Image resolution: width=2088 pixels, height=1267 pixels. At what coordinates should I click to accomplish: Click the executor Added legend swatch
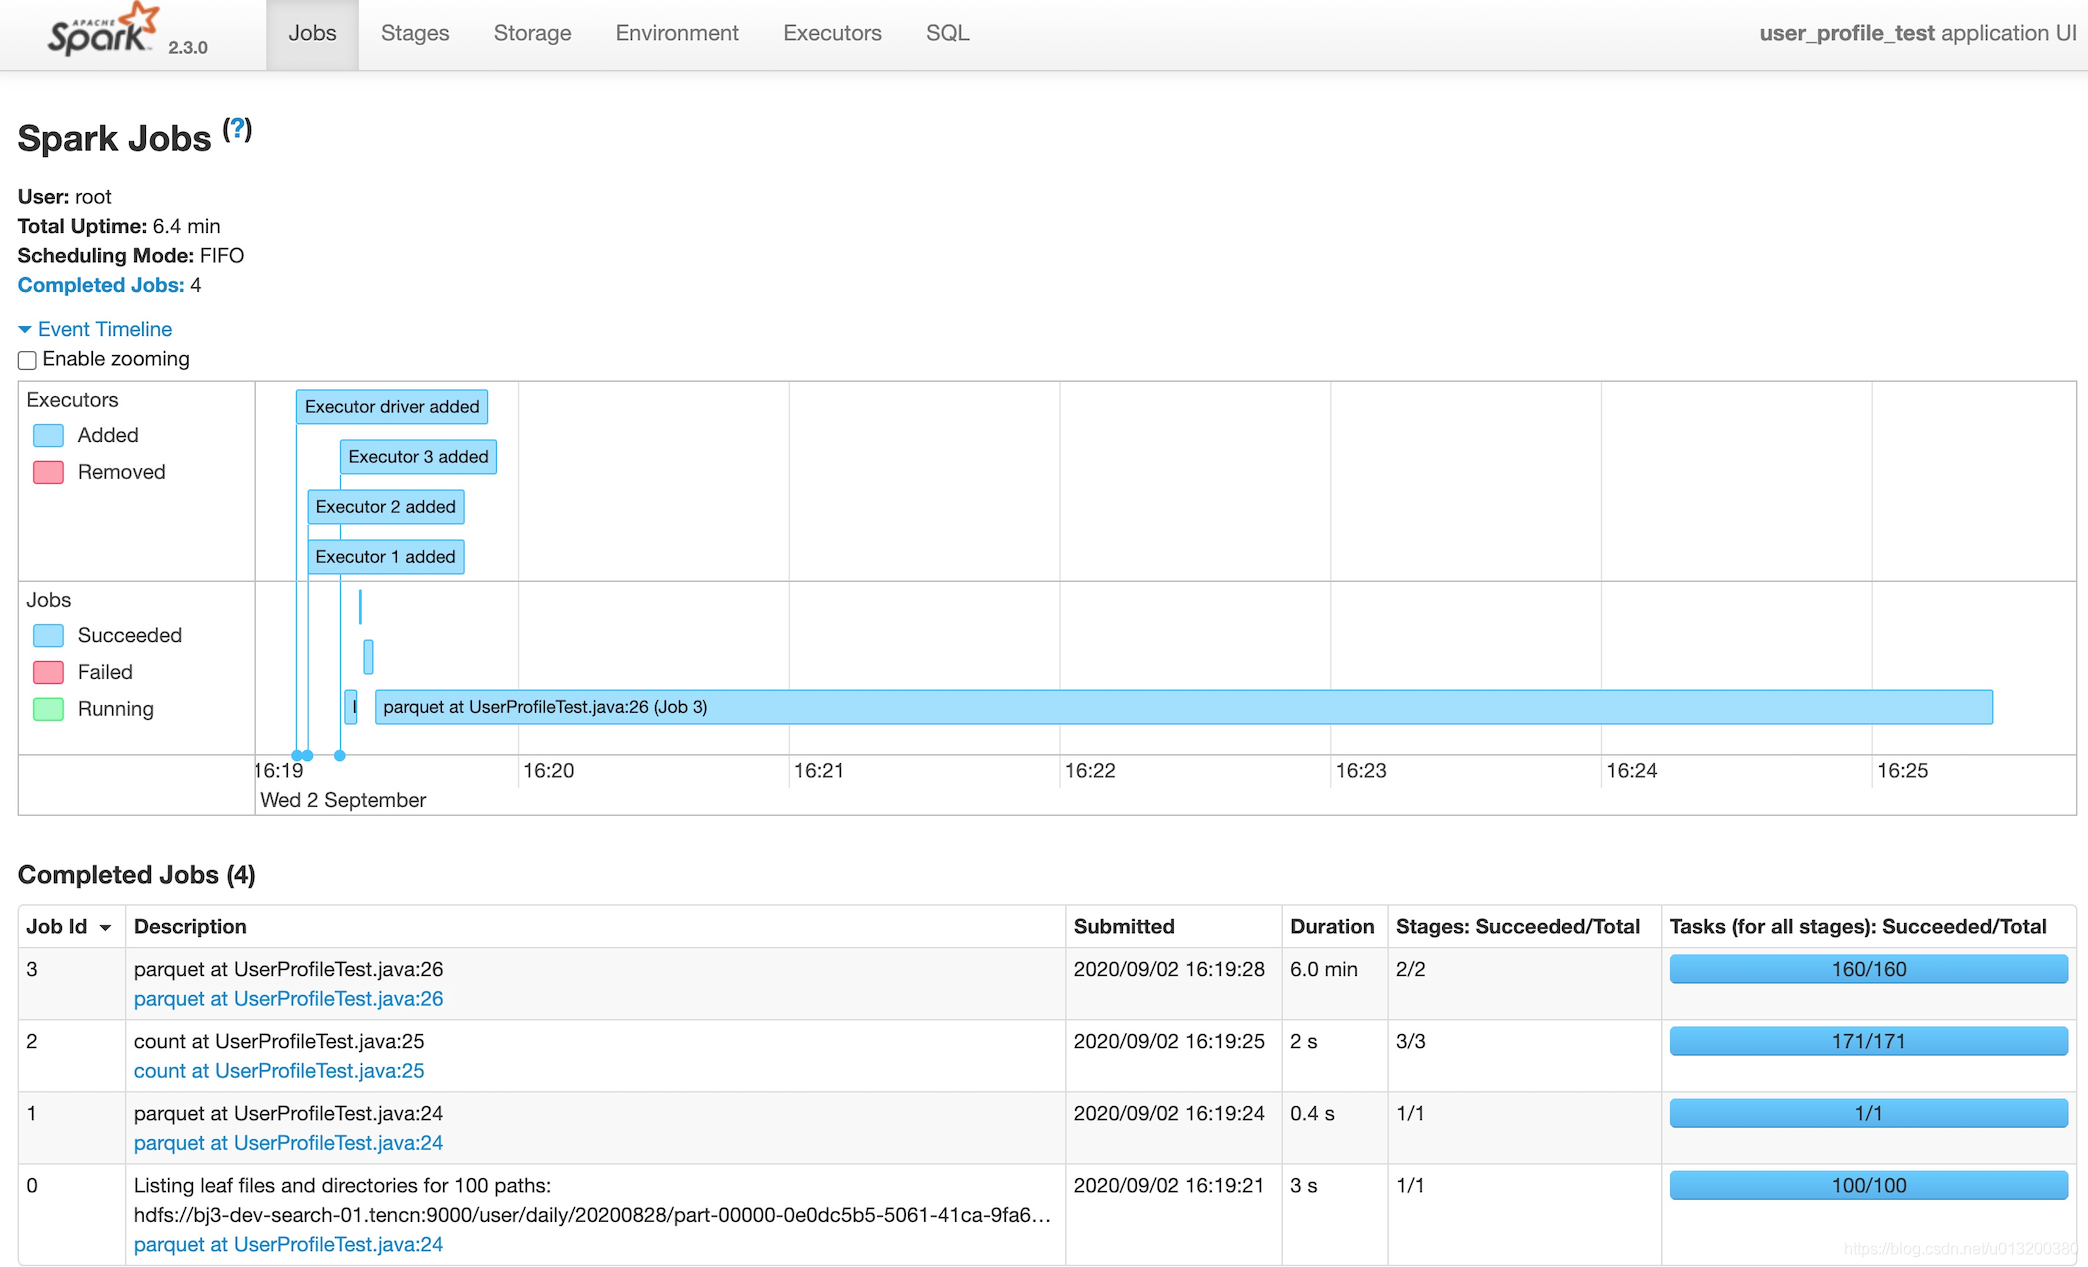48,436
